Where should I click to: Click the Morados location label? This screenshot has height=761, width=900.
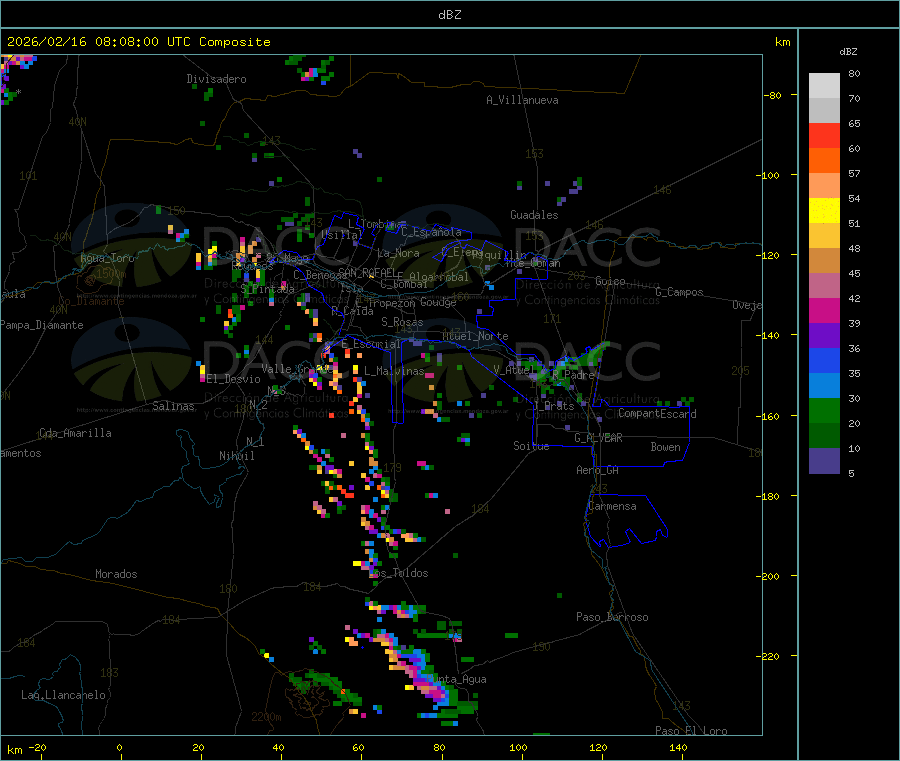(117, 574)
